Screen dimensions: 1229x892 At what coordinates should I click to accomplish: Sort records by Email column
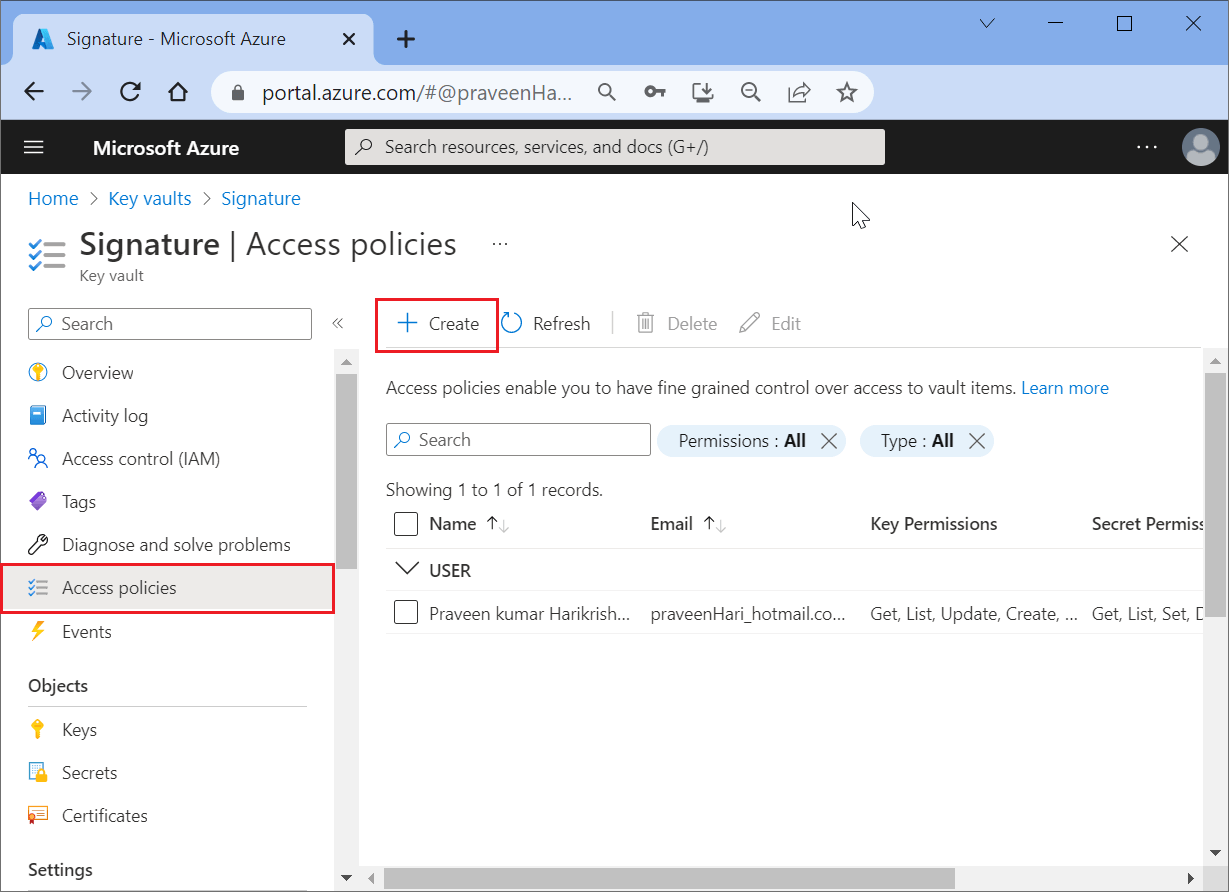[715, 524]
